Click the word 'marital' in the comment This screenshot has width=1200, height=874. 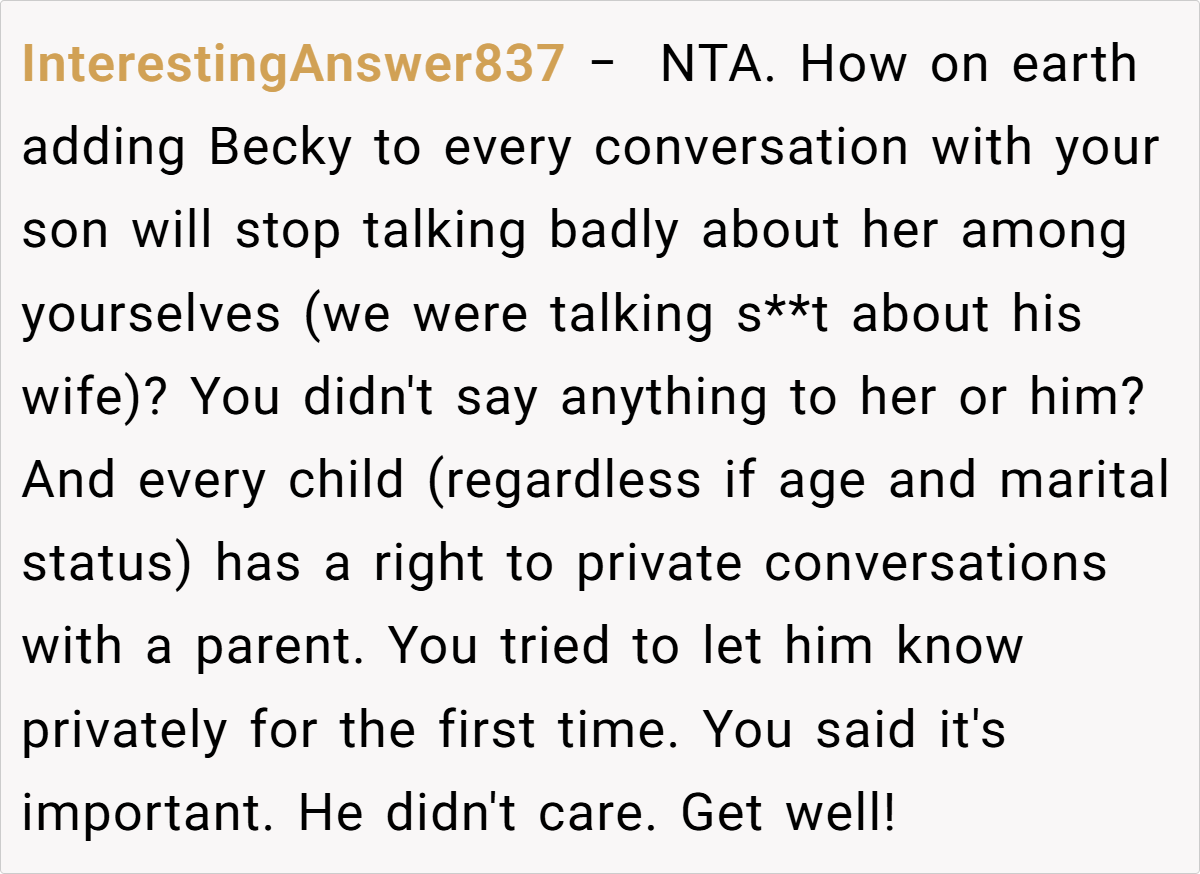1083,481
